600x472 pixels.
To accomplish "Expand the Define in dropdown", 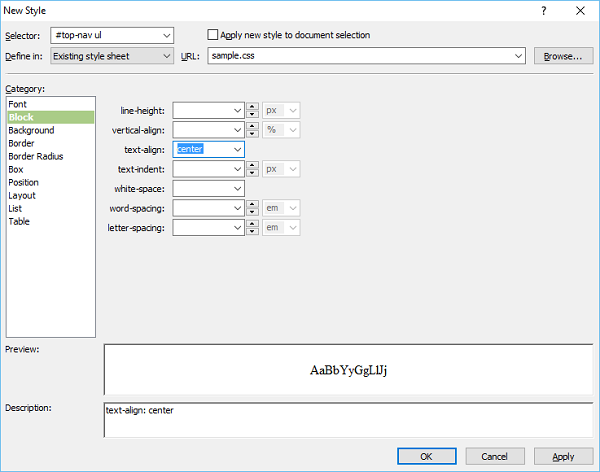I will tap(166, 56).
